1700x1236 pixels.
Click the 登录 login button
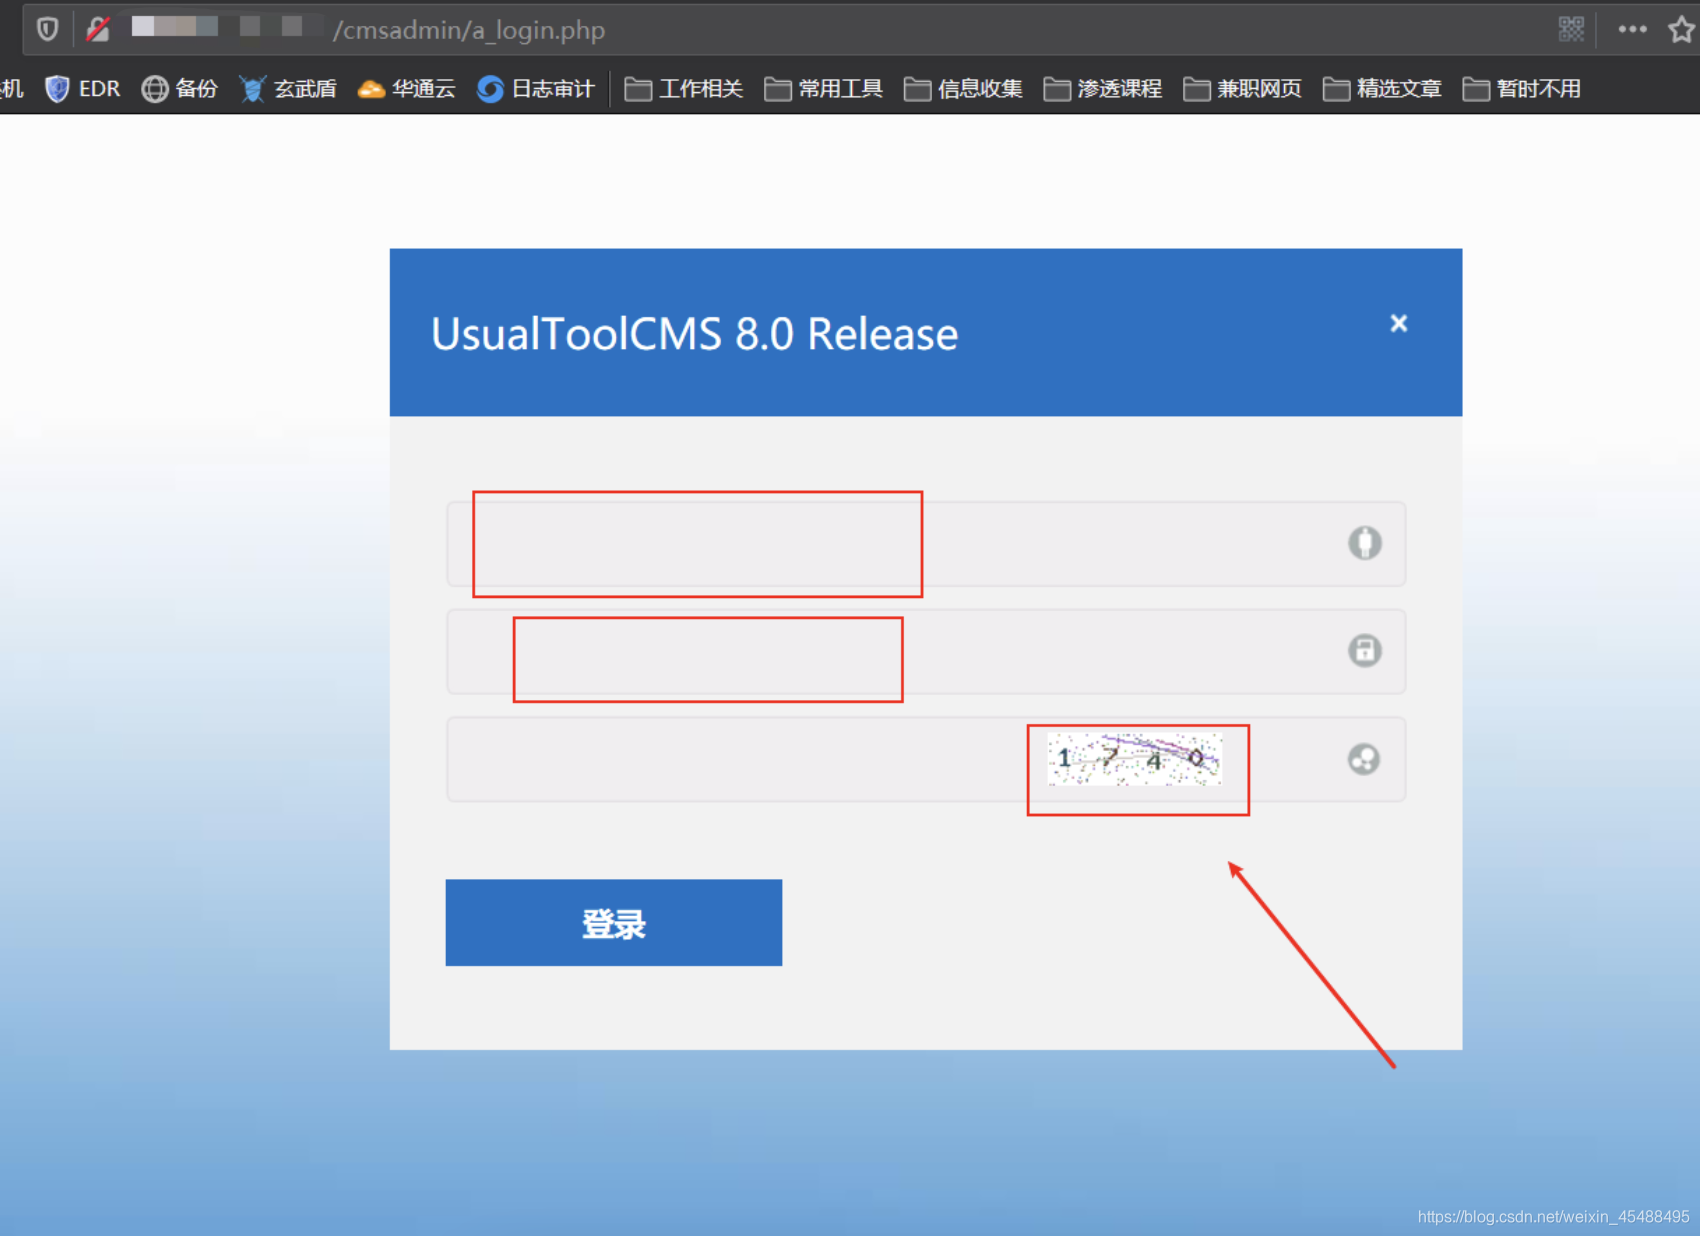tap(614, 922)
